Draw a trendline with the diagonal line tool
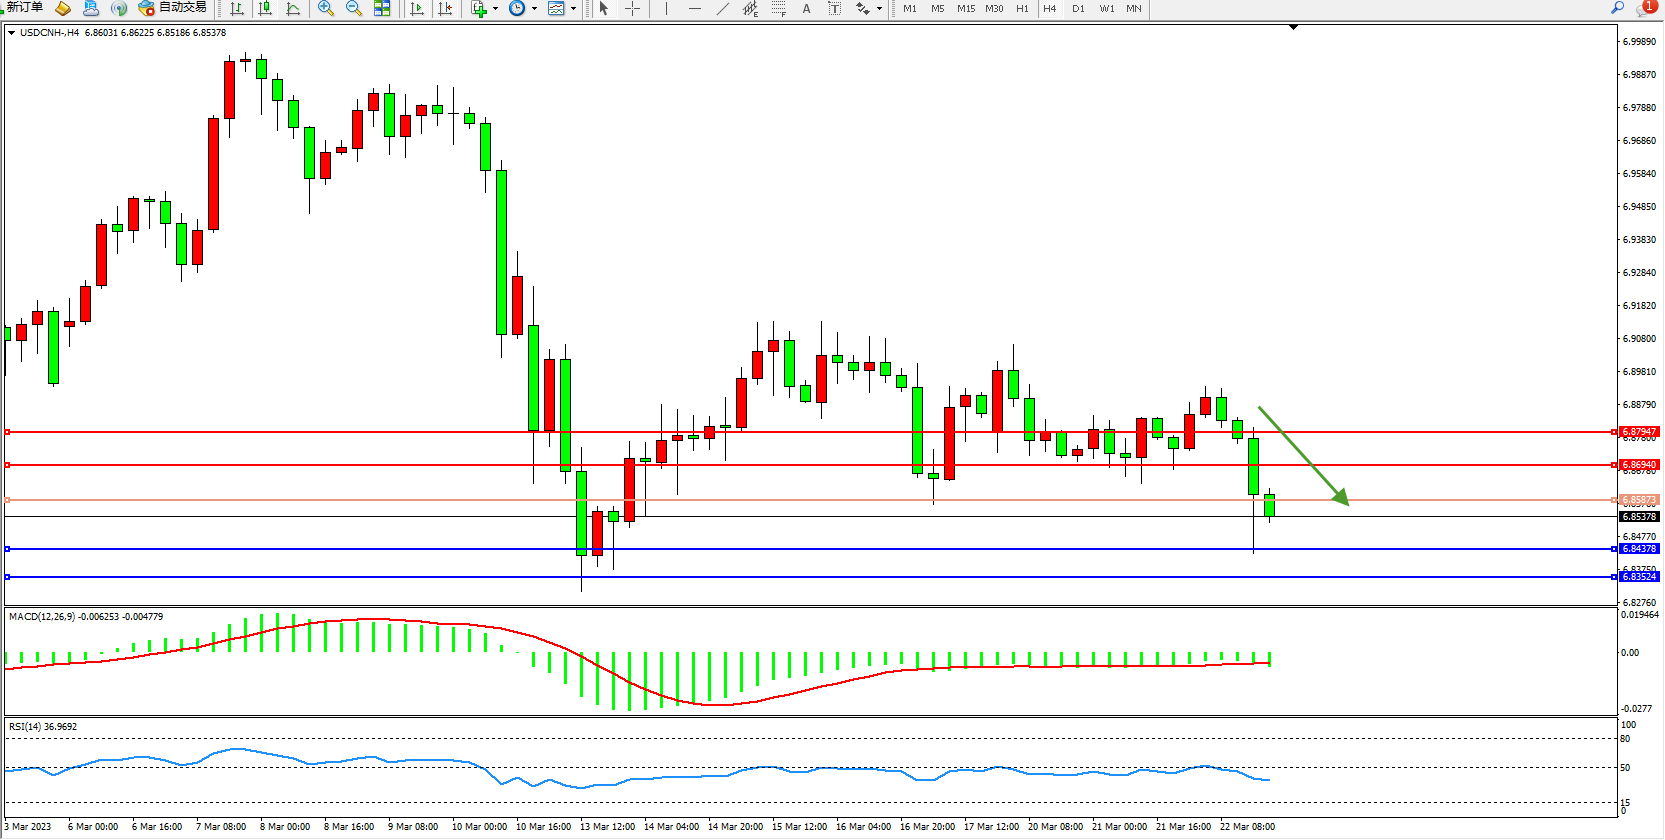 pos(723,8)
